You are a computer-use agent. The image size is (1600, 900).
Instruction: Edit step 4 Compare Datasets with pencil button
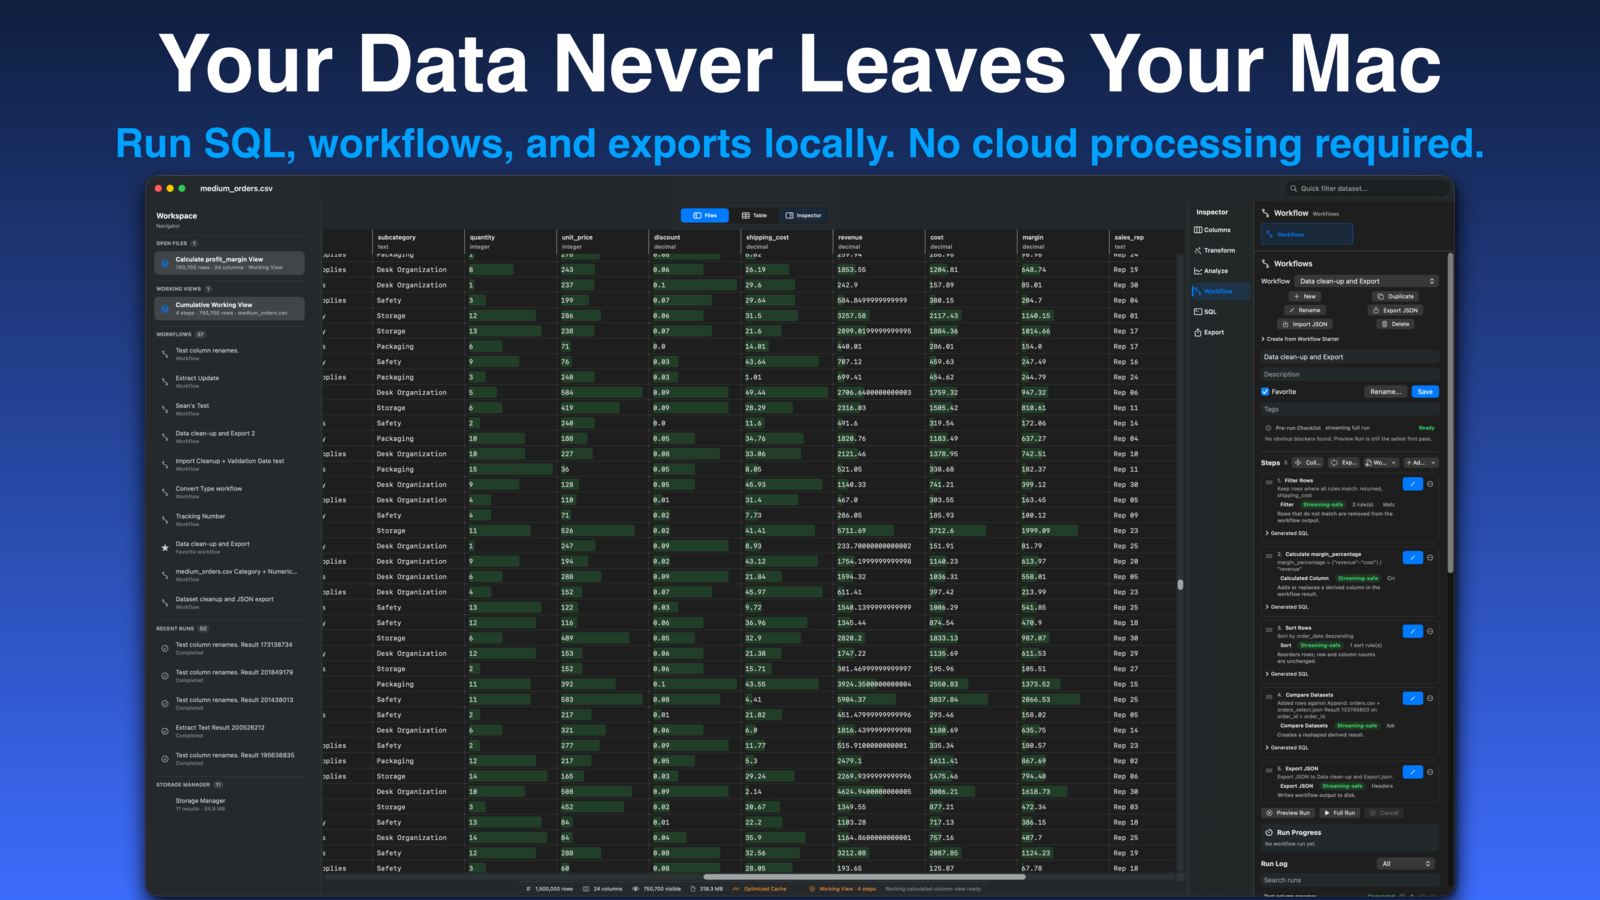tap(1412, 698)
